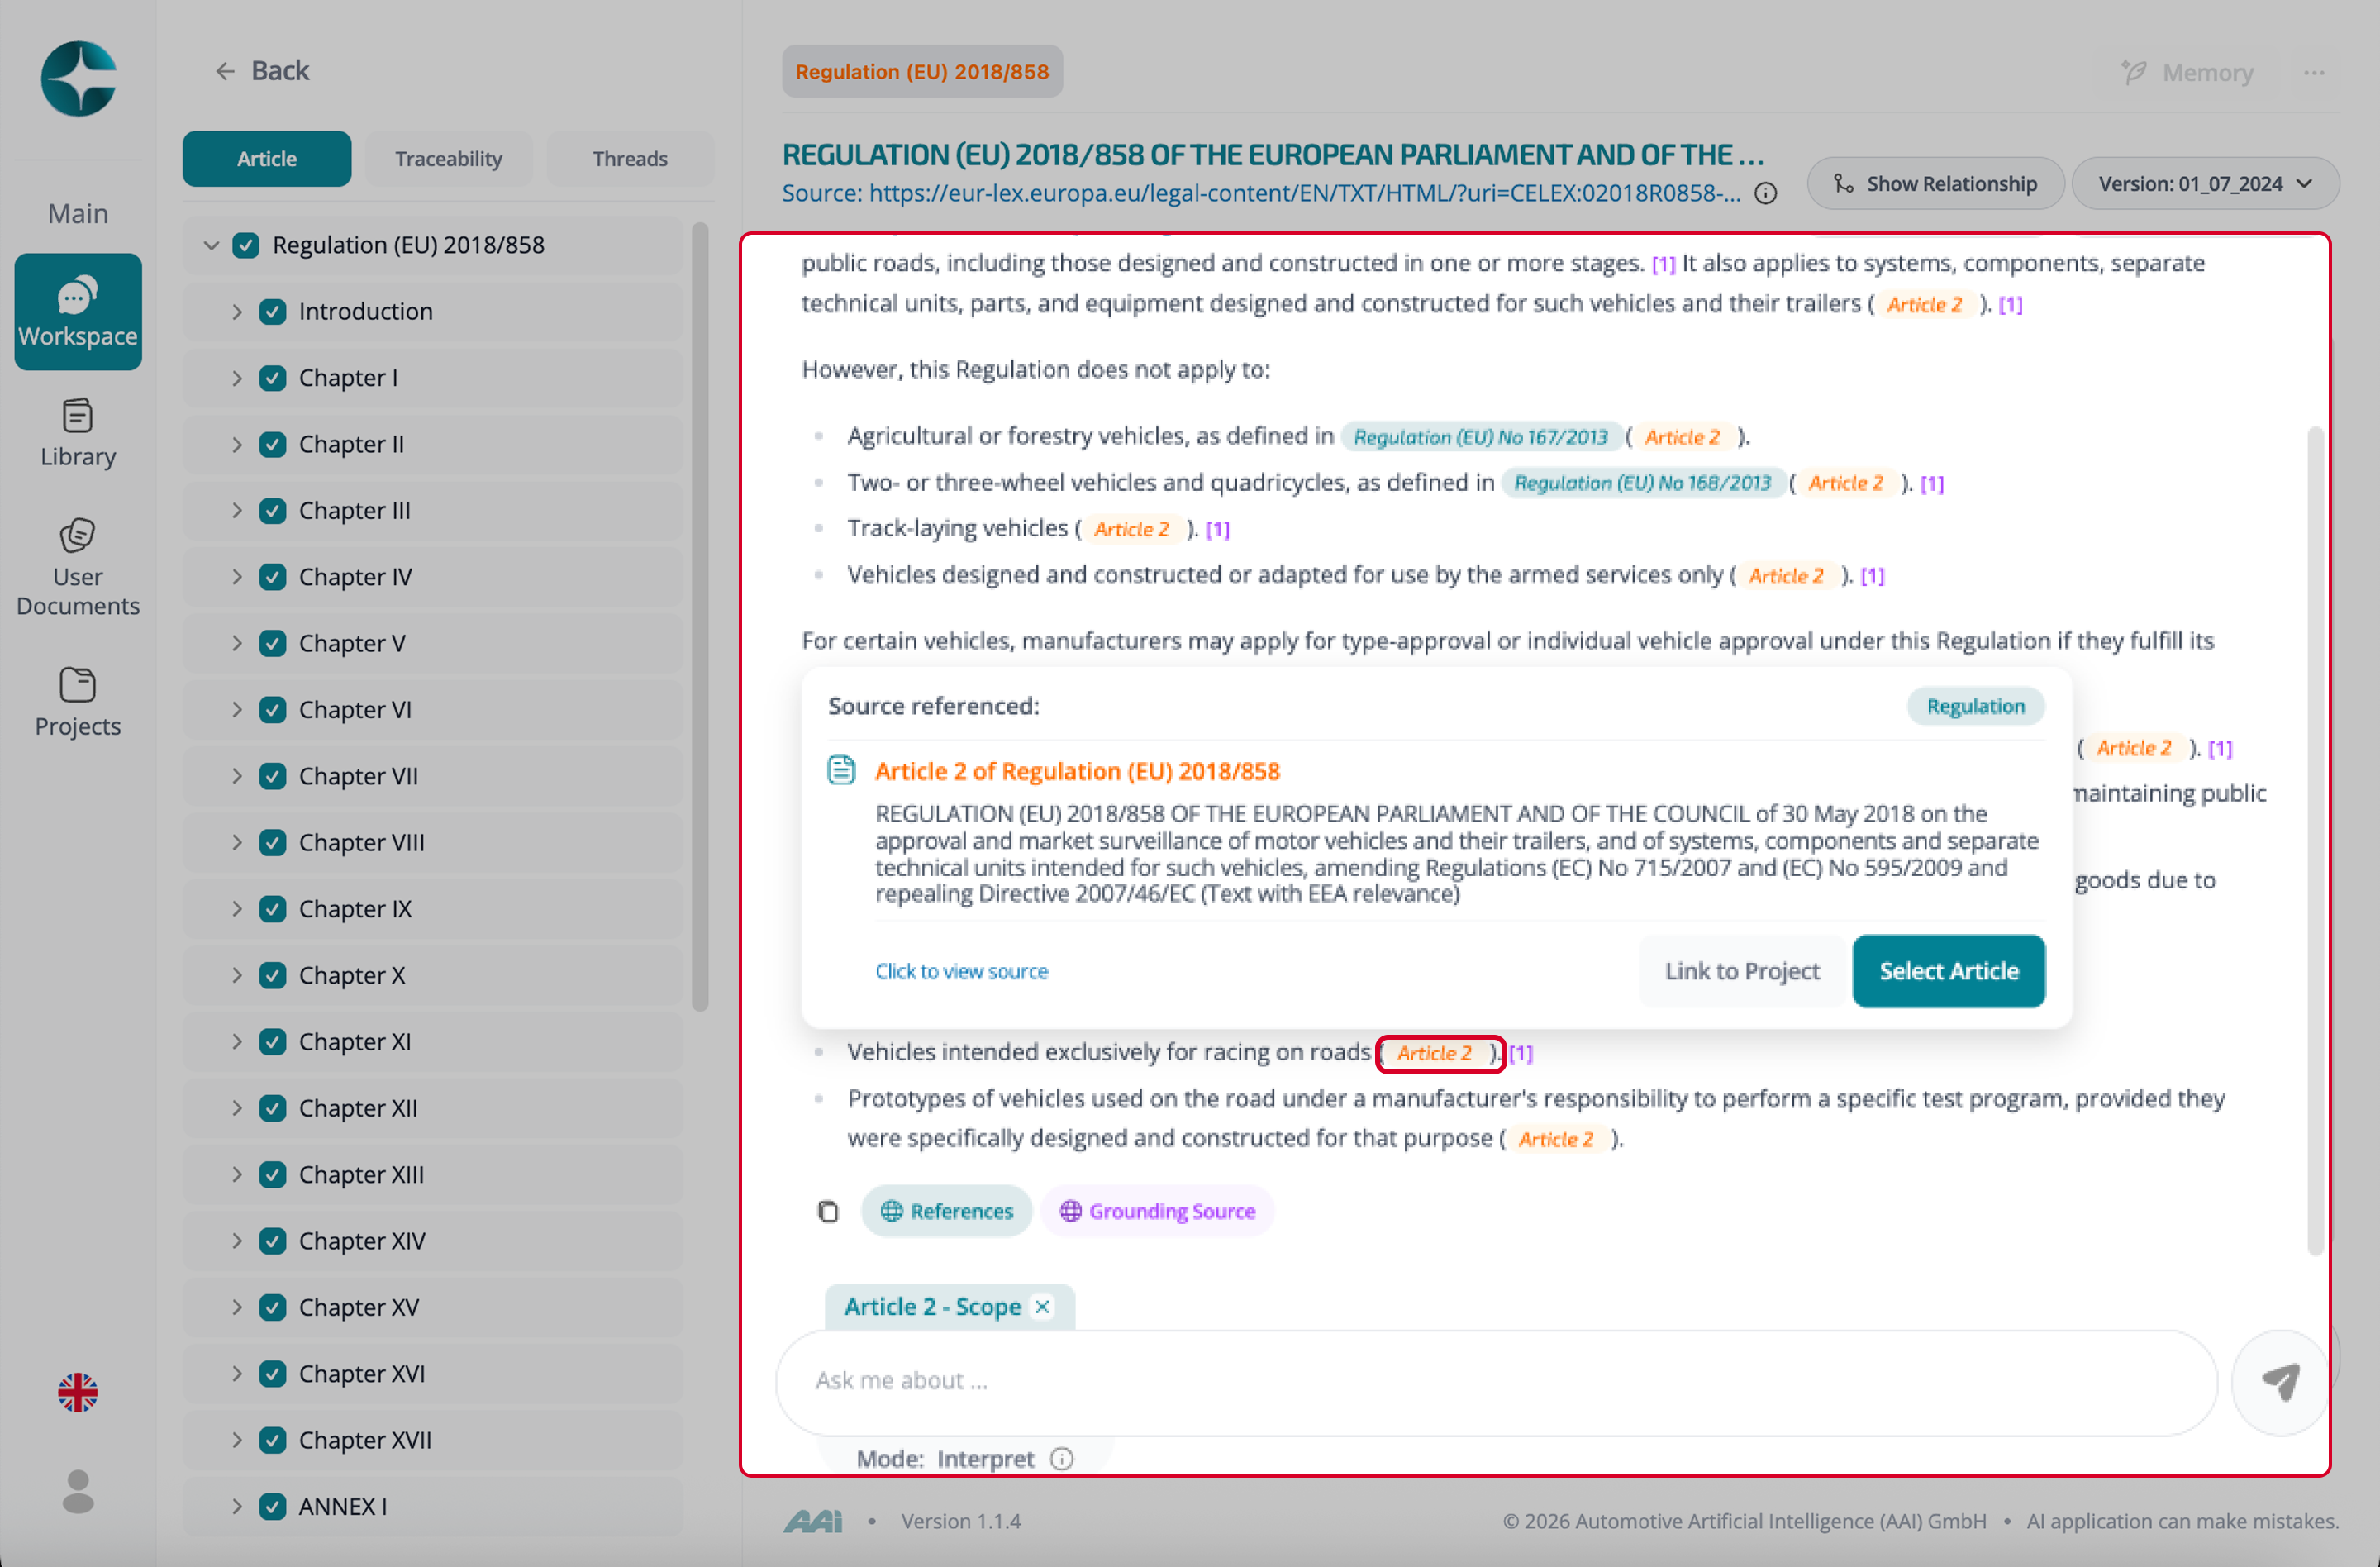This screenshot has width=2380, height=1567.
Task: Expand the Chapter VI node
Action: point(237,709)
